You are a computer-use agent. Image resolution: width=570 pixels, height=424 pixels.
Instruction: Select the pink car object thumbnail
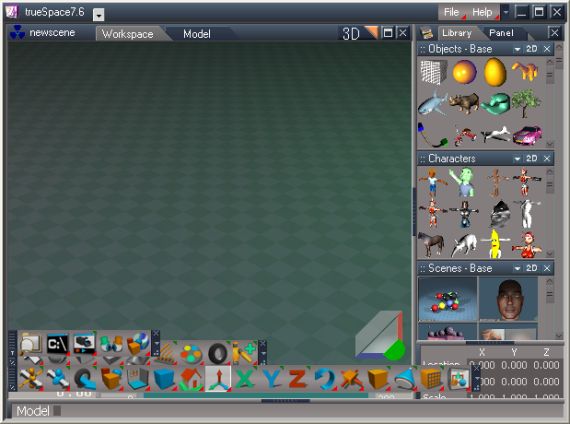pos(527,135)
